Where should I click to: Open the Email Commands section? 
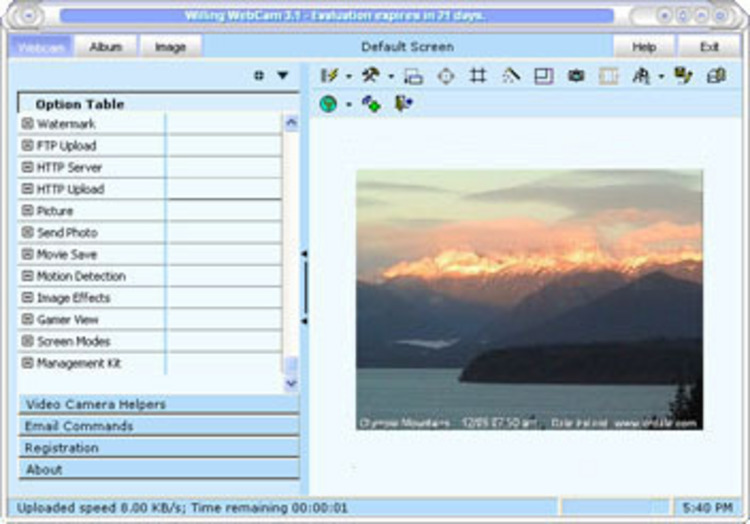point(159,426)
